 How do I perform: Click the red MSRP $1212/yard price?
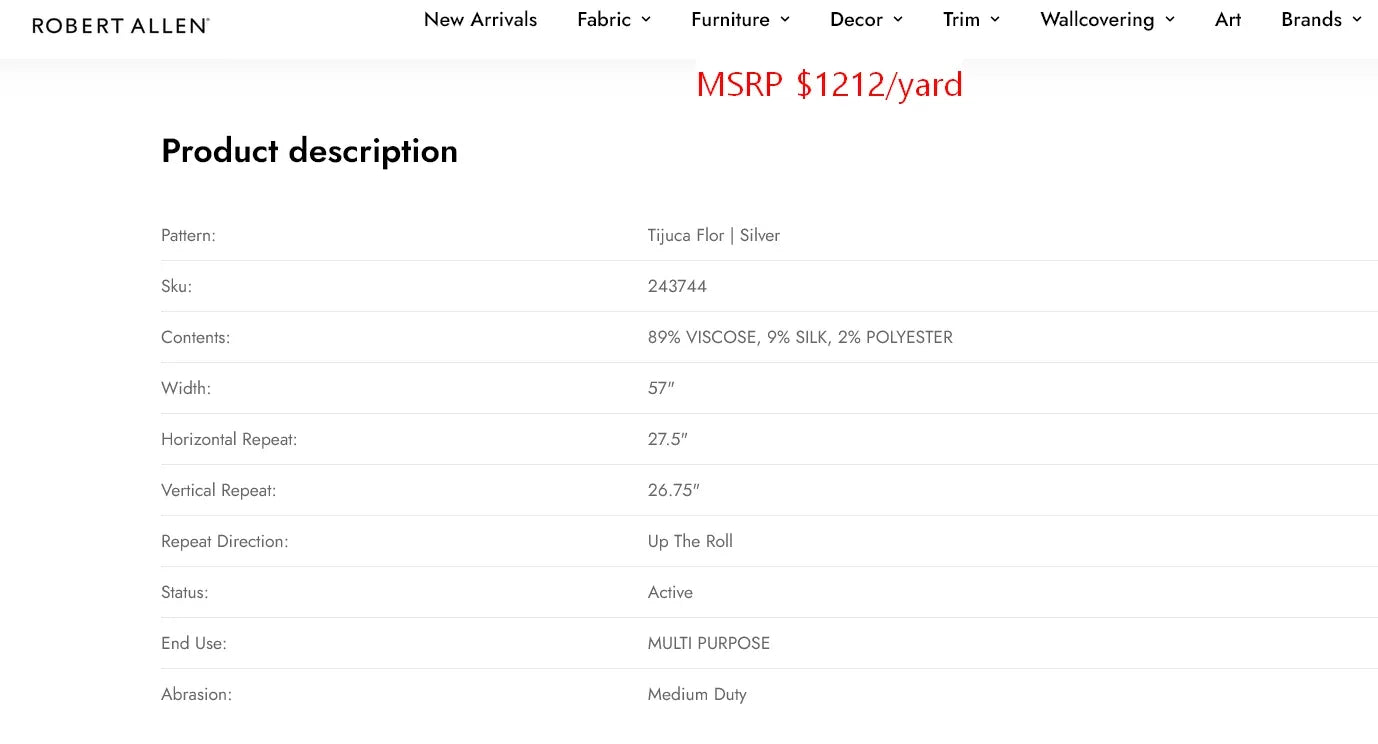pyautogui.click(x=829, y=85)
